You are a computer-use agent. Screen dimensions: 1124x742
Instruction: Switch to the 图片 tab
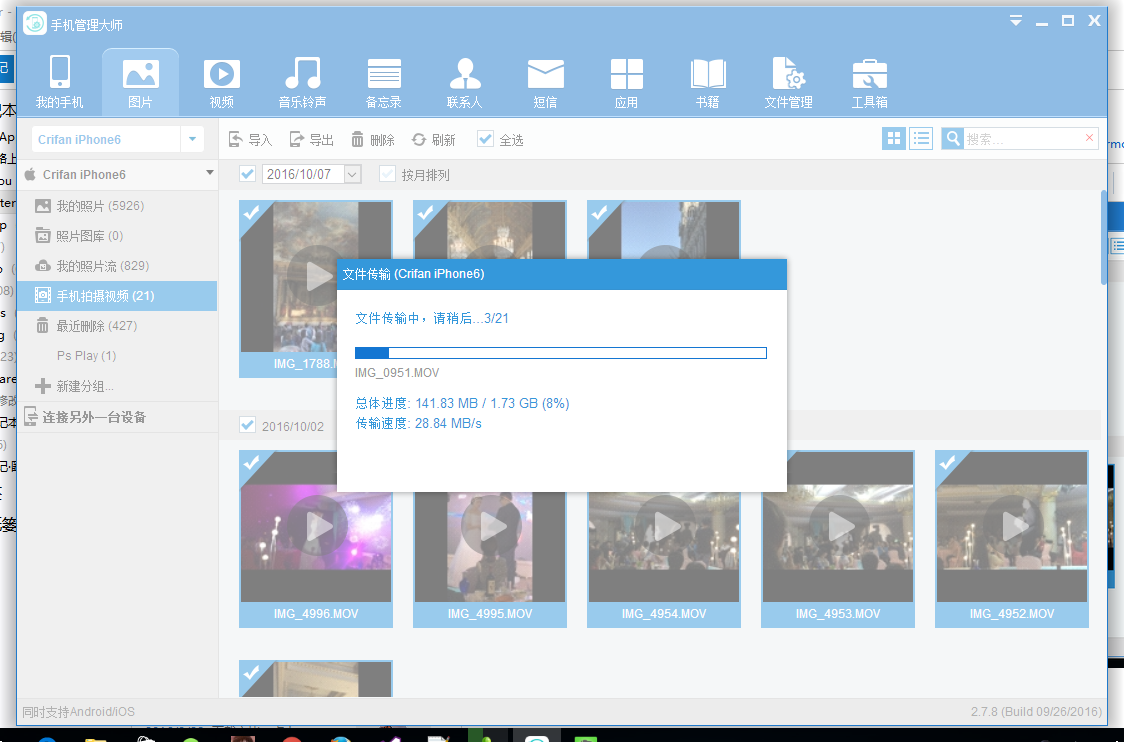140,82
